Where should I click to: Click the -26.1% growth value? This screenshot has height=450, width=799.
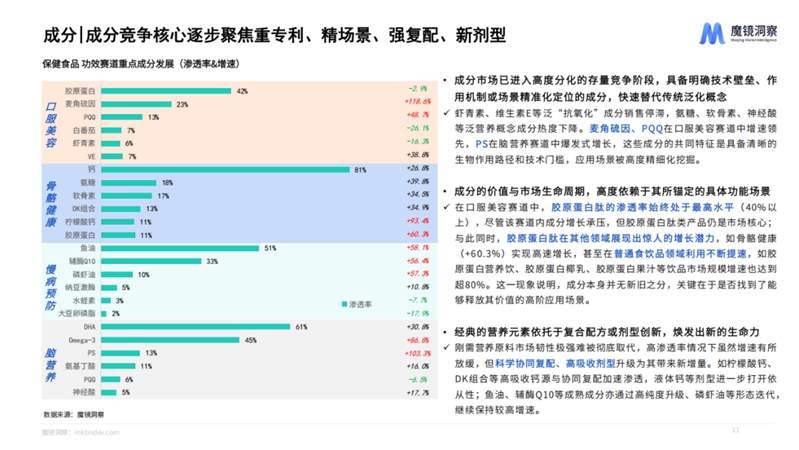[418, 128]
